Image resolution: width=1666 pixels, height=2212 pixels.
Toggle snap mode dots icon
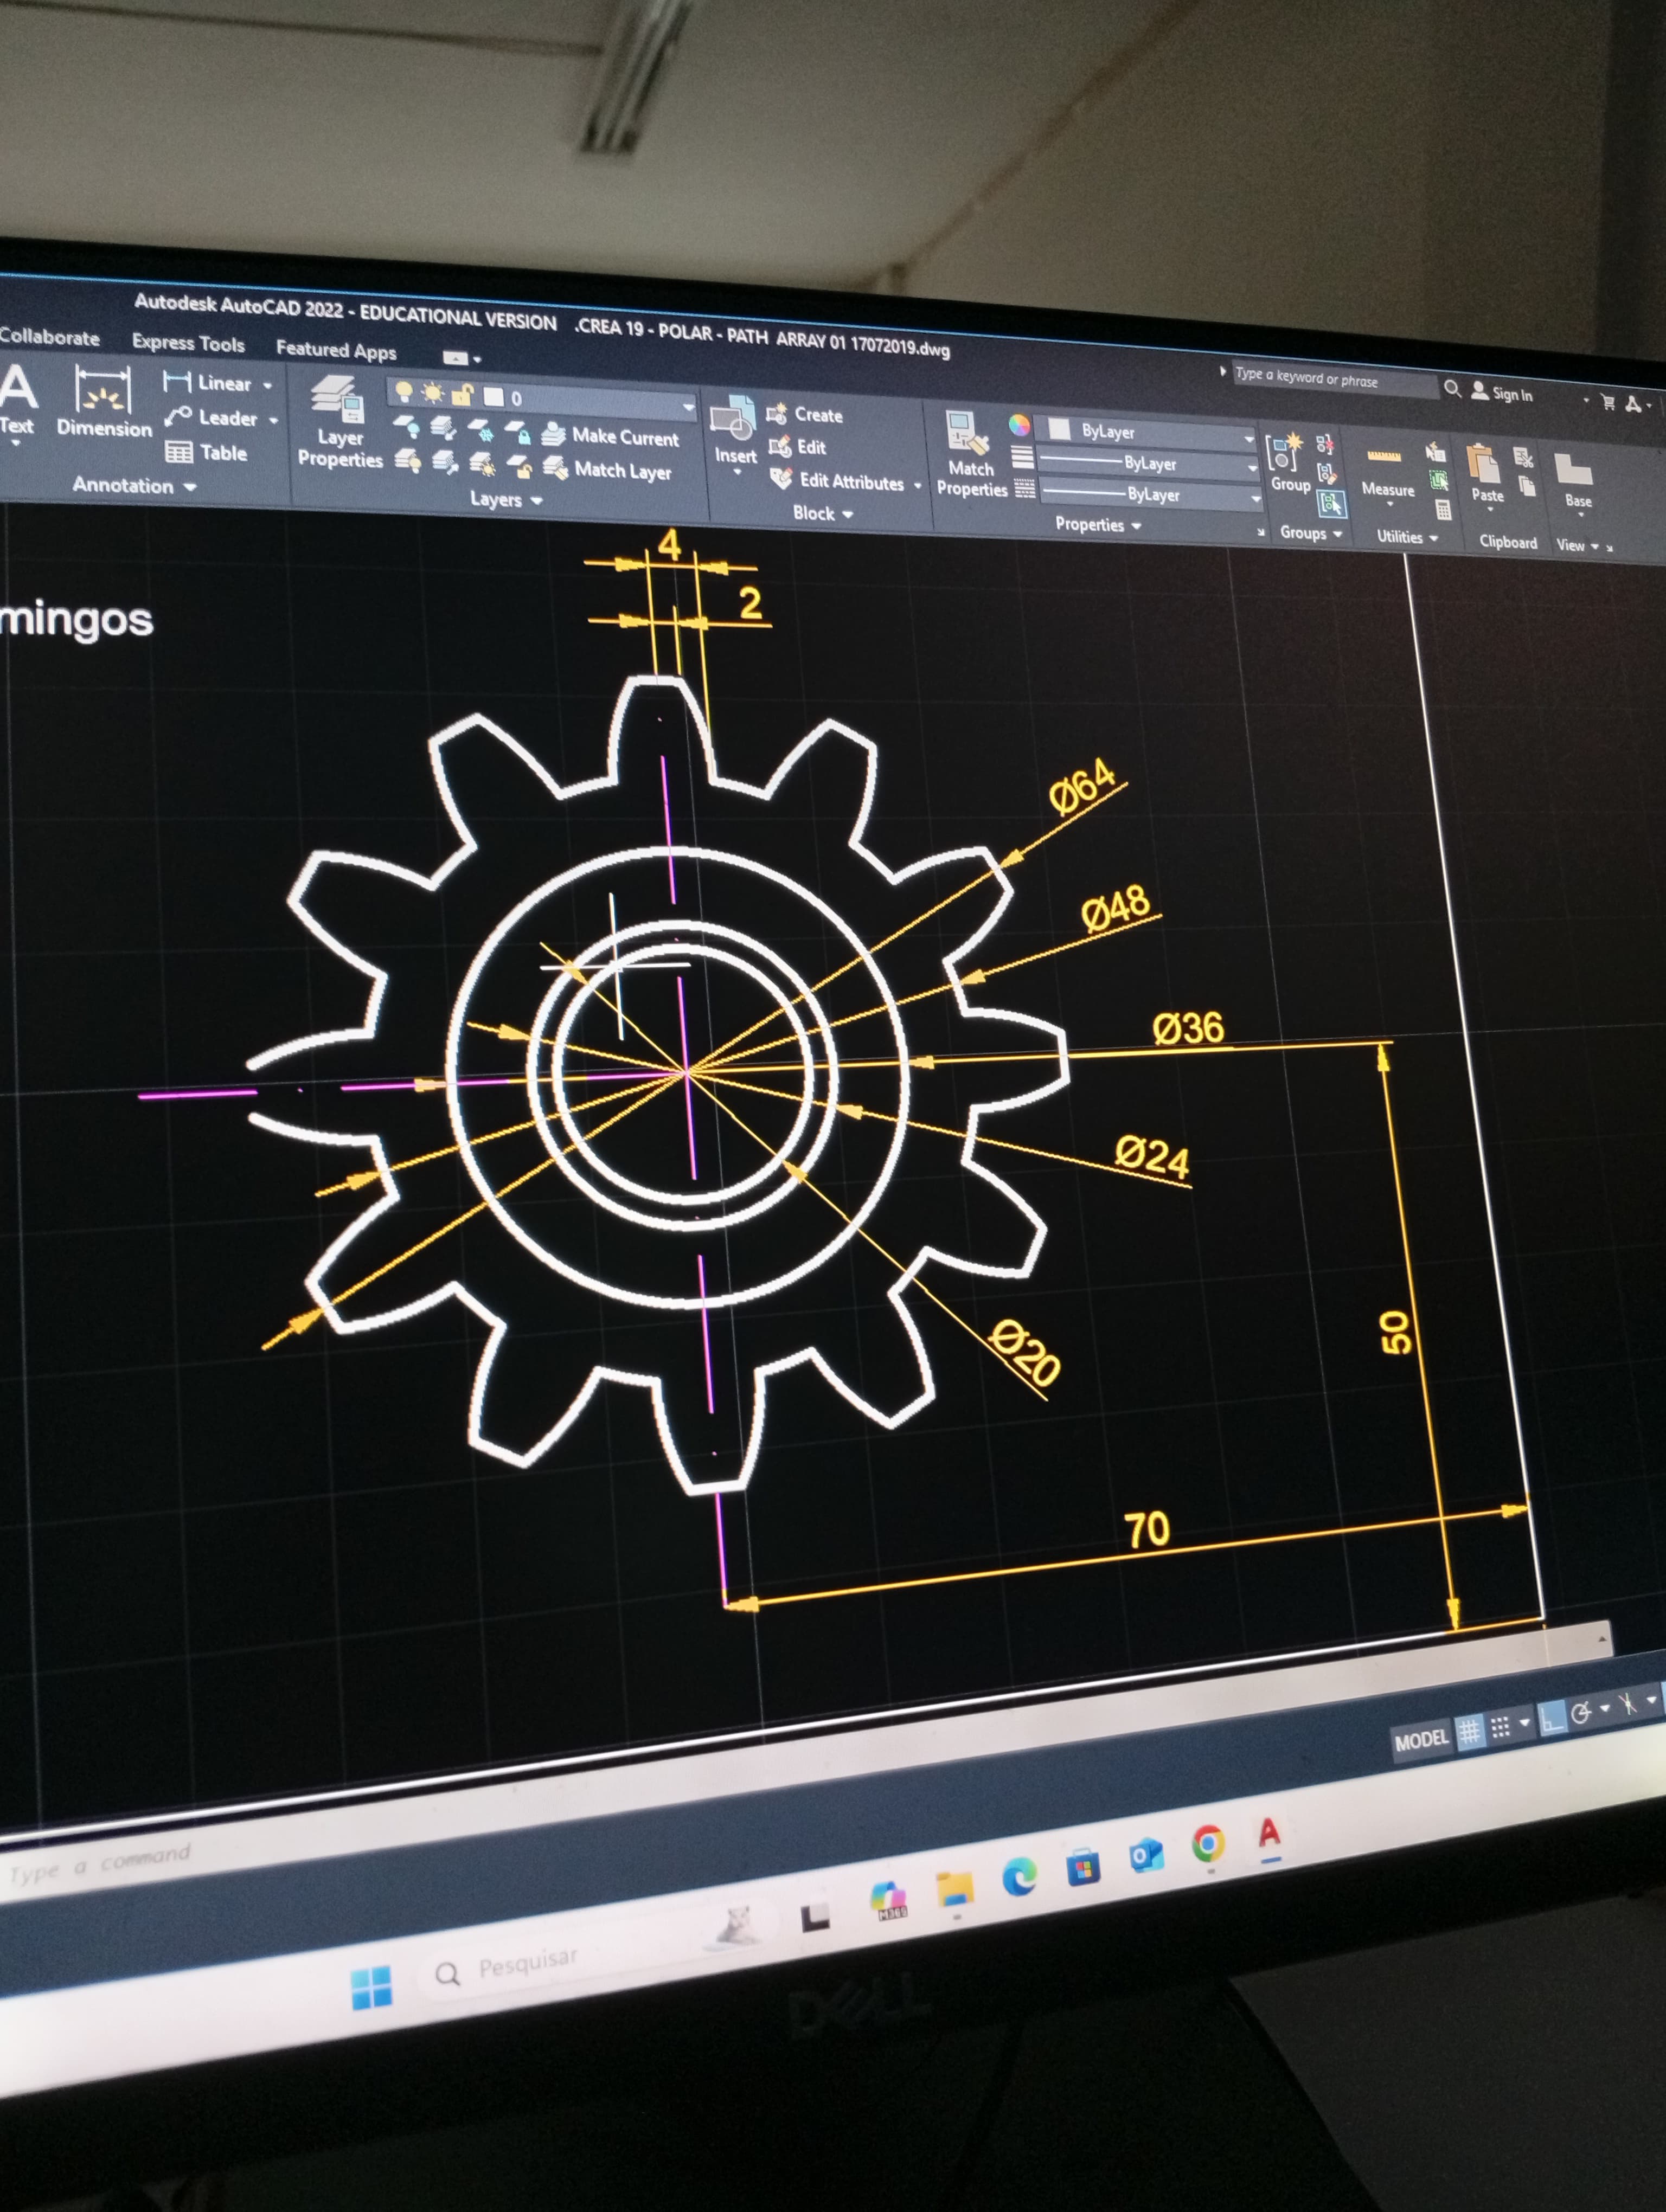[1500, 1727]
